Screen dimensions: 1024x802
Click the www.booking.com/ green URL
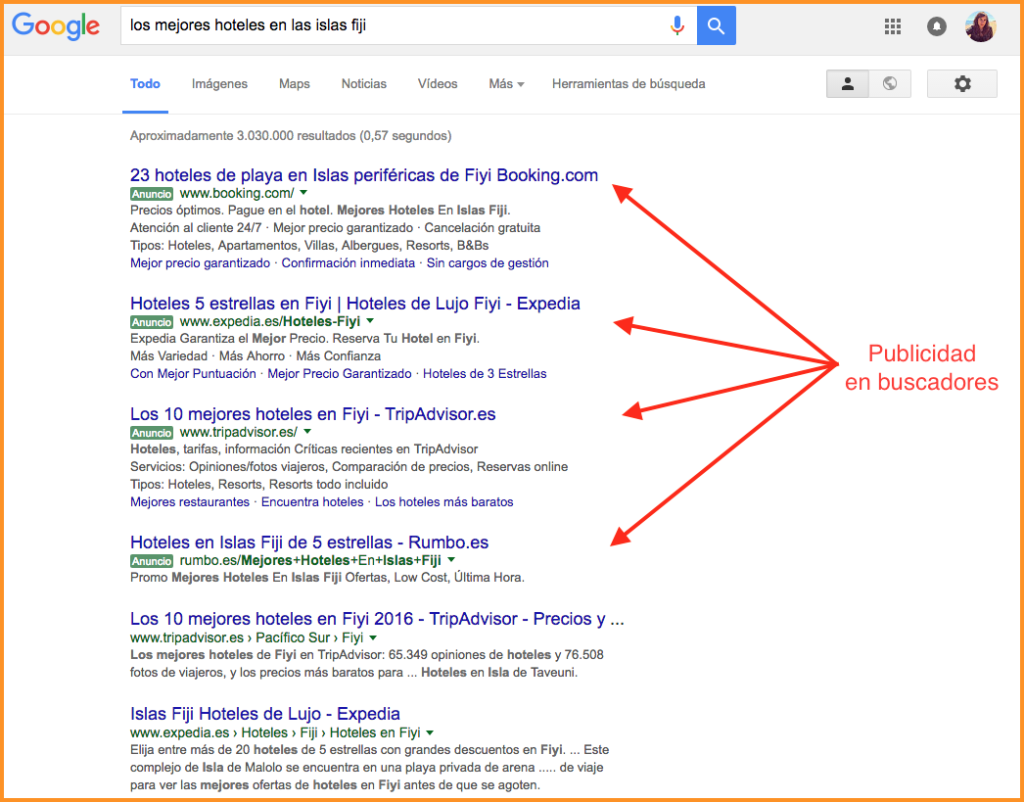[x=237, y=193]
